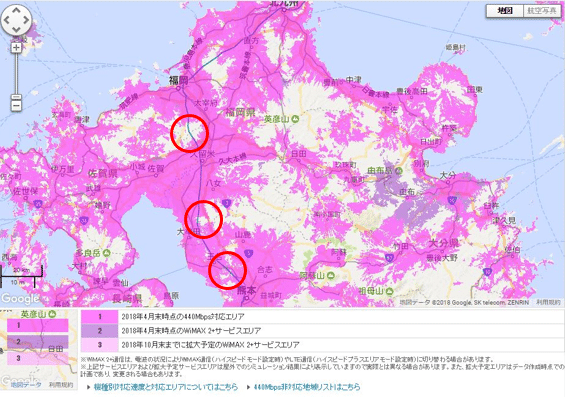Click the legend preview map thumbnail

[x=39, y=349]
